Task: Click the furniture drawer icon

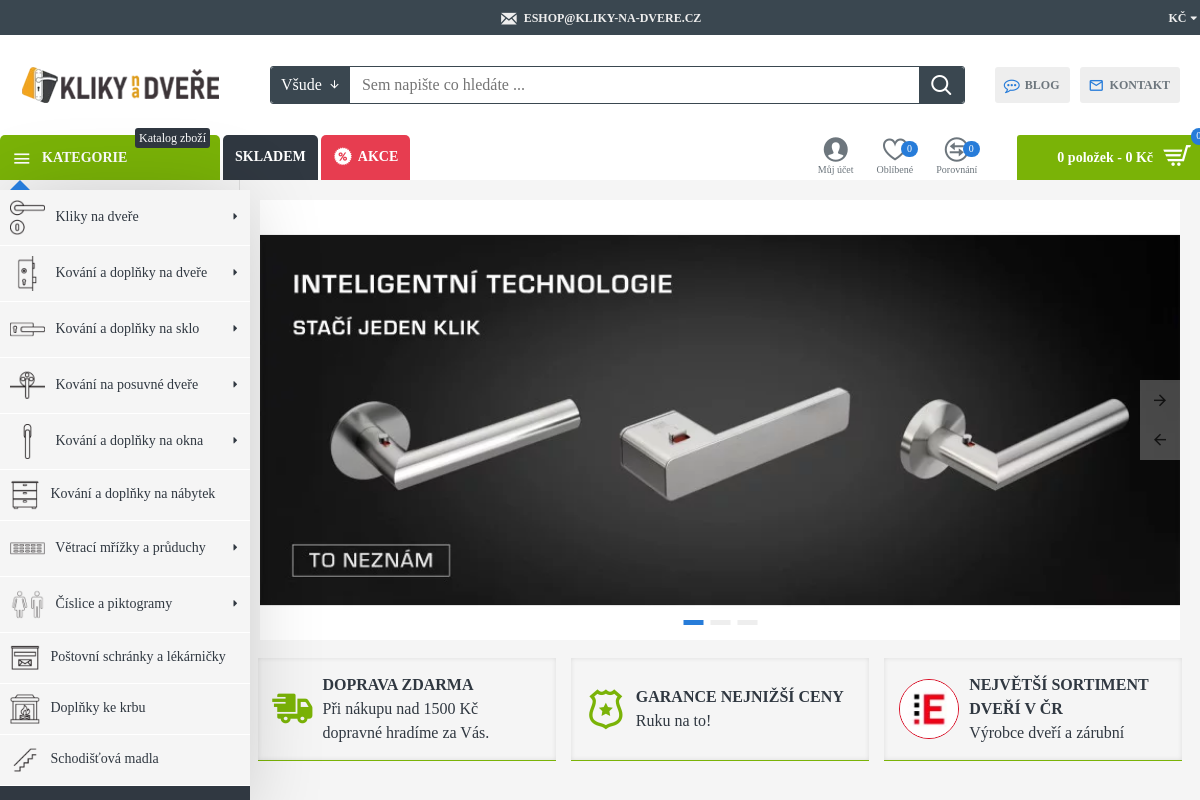Action: [25, 494]
